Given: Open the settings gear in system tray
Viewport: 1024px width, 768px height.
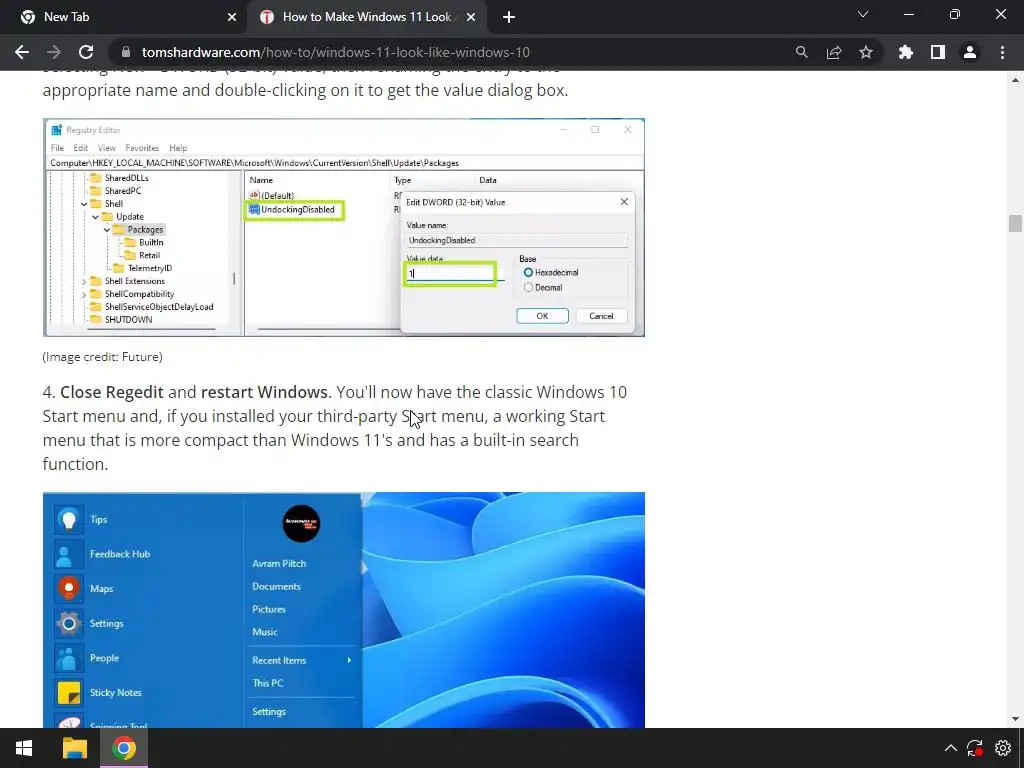Looking at the screenshot, I should tap(1003, 748).
